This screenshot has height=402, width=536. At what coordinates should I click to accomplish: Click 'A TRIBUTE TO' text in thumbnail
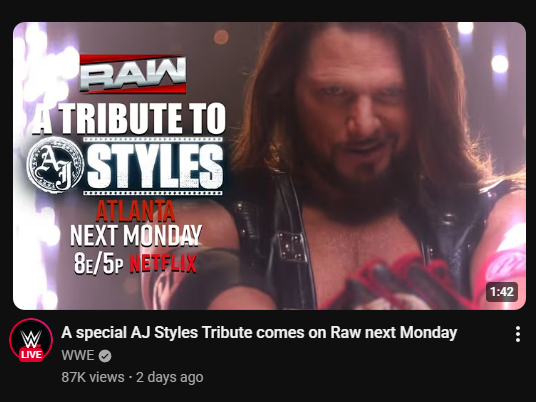point(129,118)
